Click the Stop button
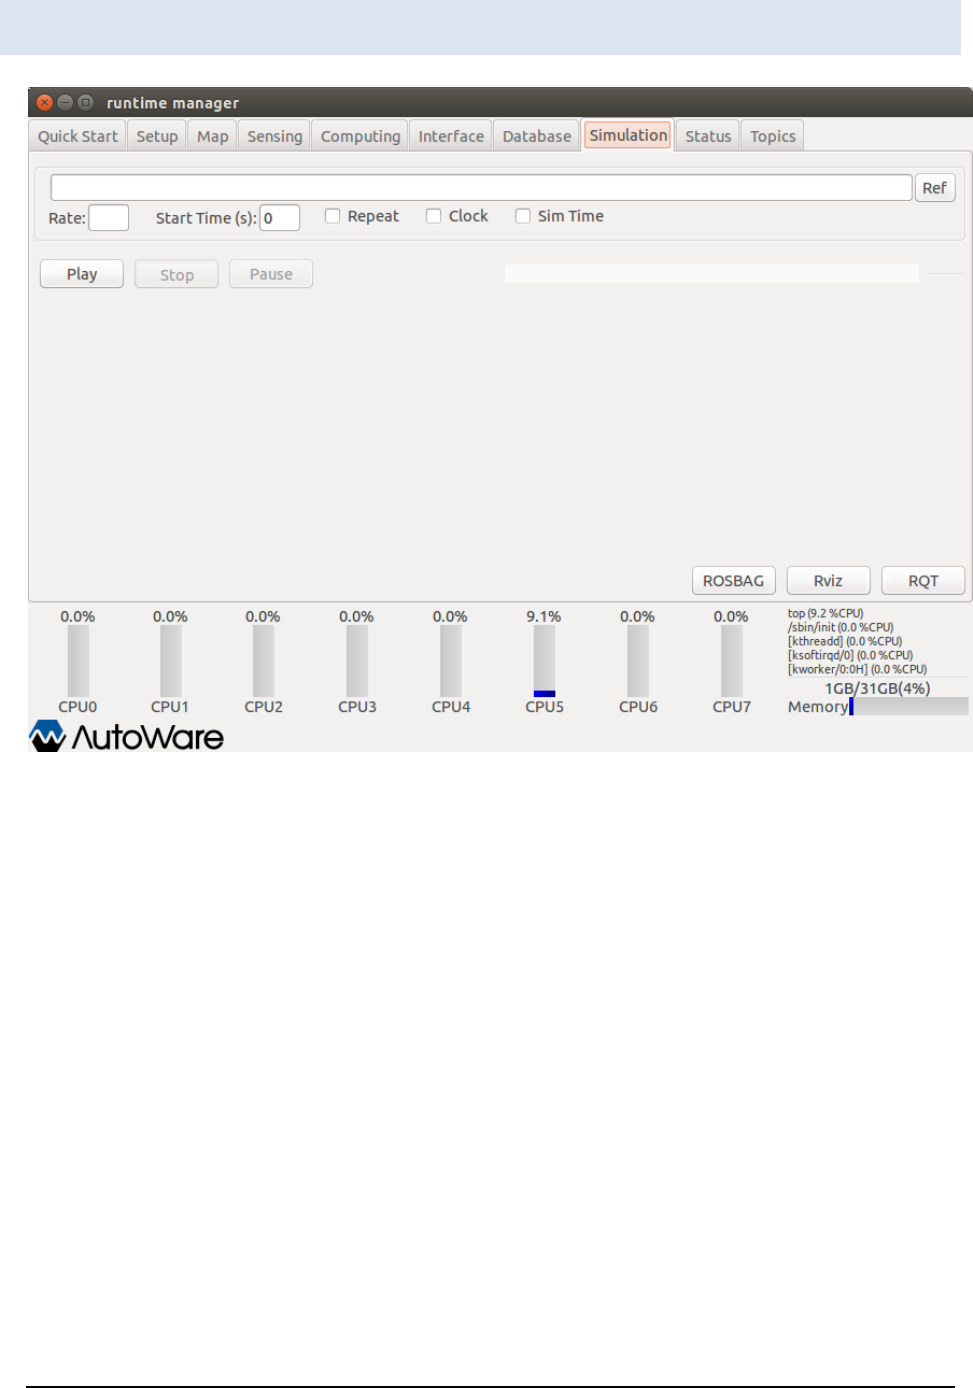973x1388 pixels. [177, 274]
